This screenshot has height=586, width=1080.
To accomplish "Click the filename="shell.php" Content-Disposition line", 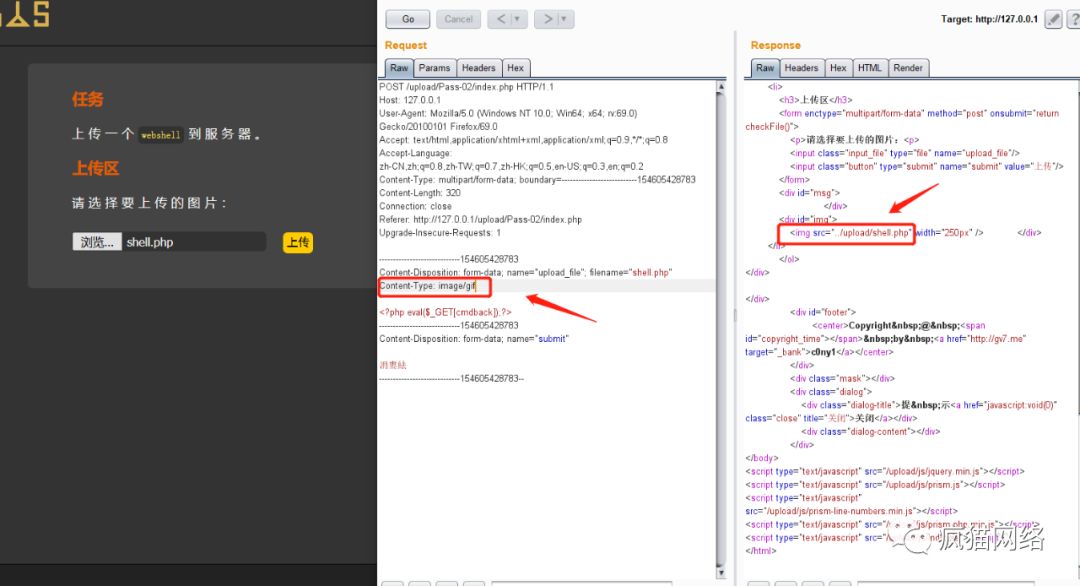I will coord(526,273).
